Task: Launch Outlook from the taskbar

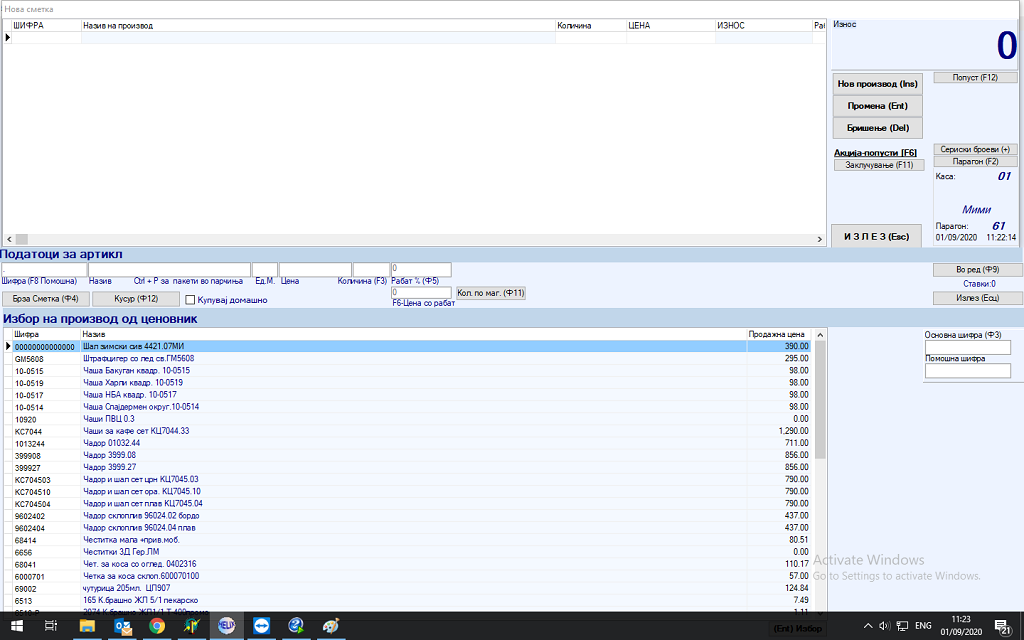Action: (x=122, y=626)
